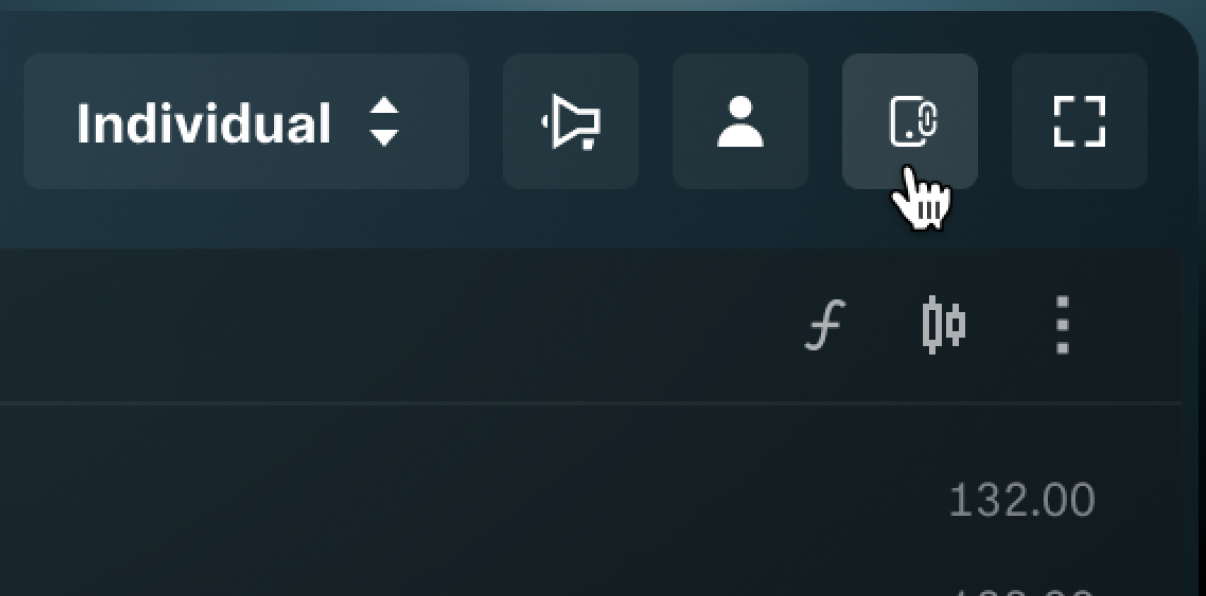The image size is (1206, 596).
Task: Select the candlestick chart type icon
Action: coord(943,325)
